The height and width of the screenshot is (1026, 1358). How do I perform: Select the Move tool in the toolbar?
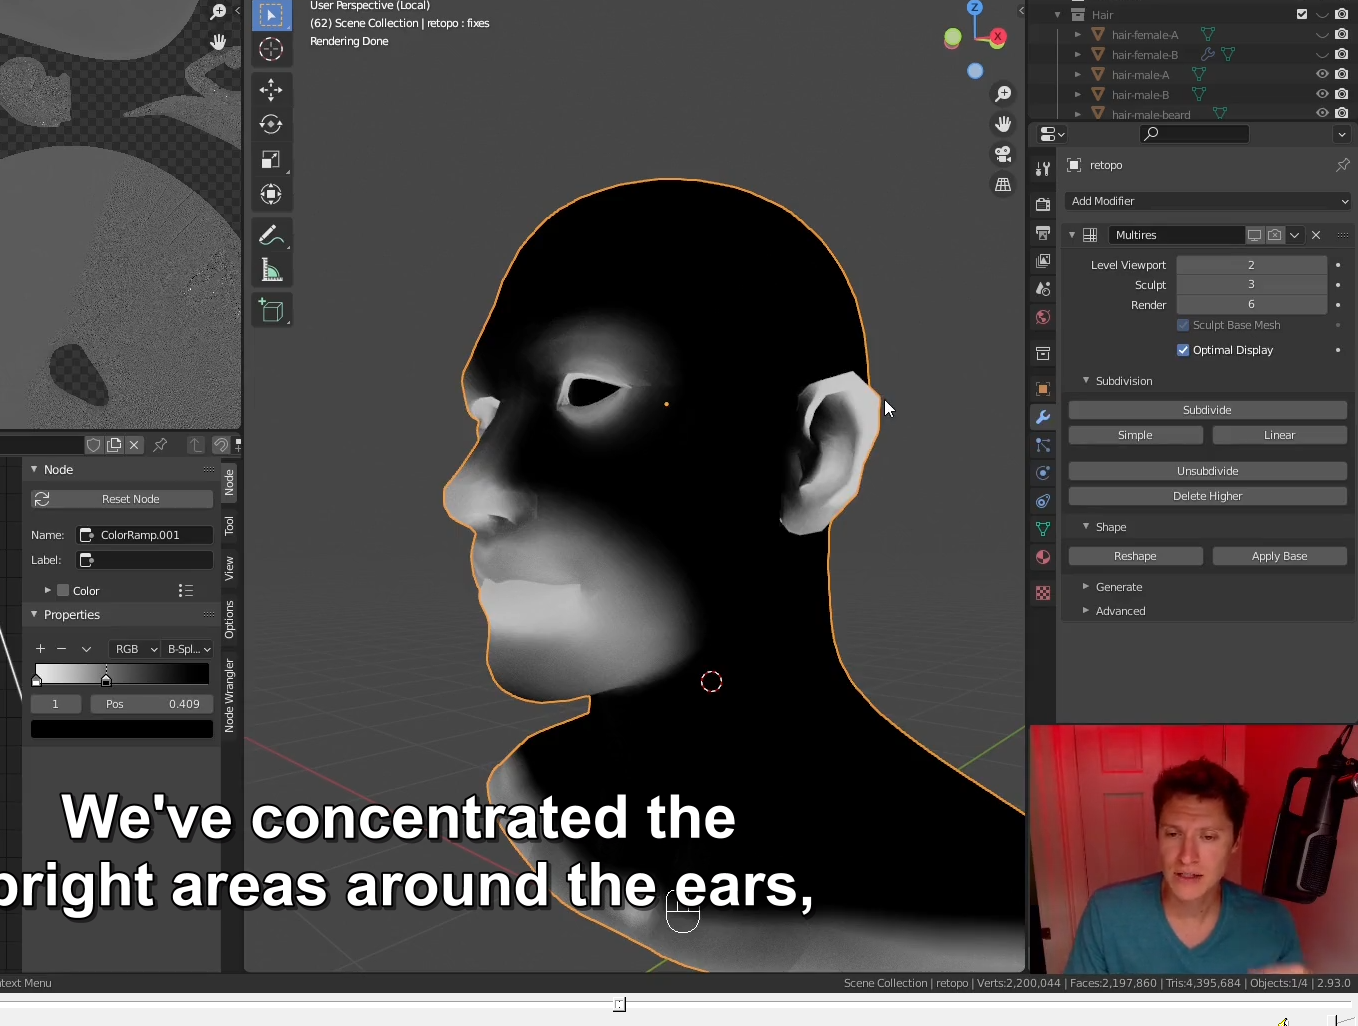coord(271,90)
